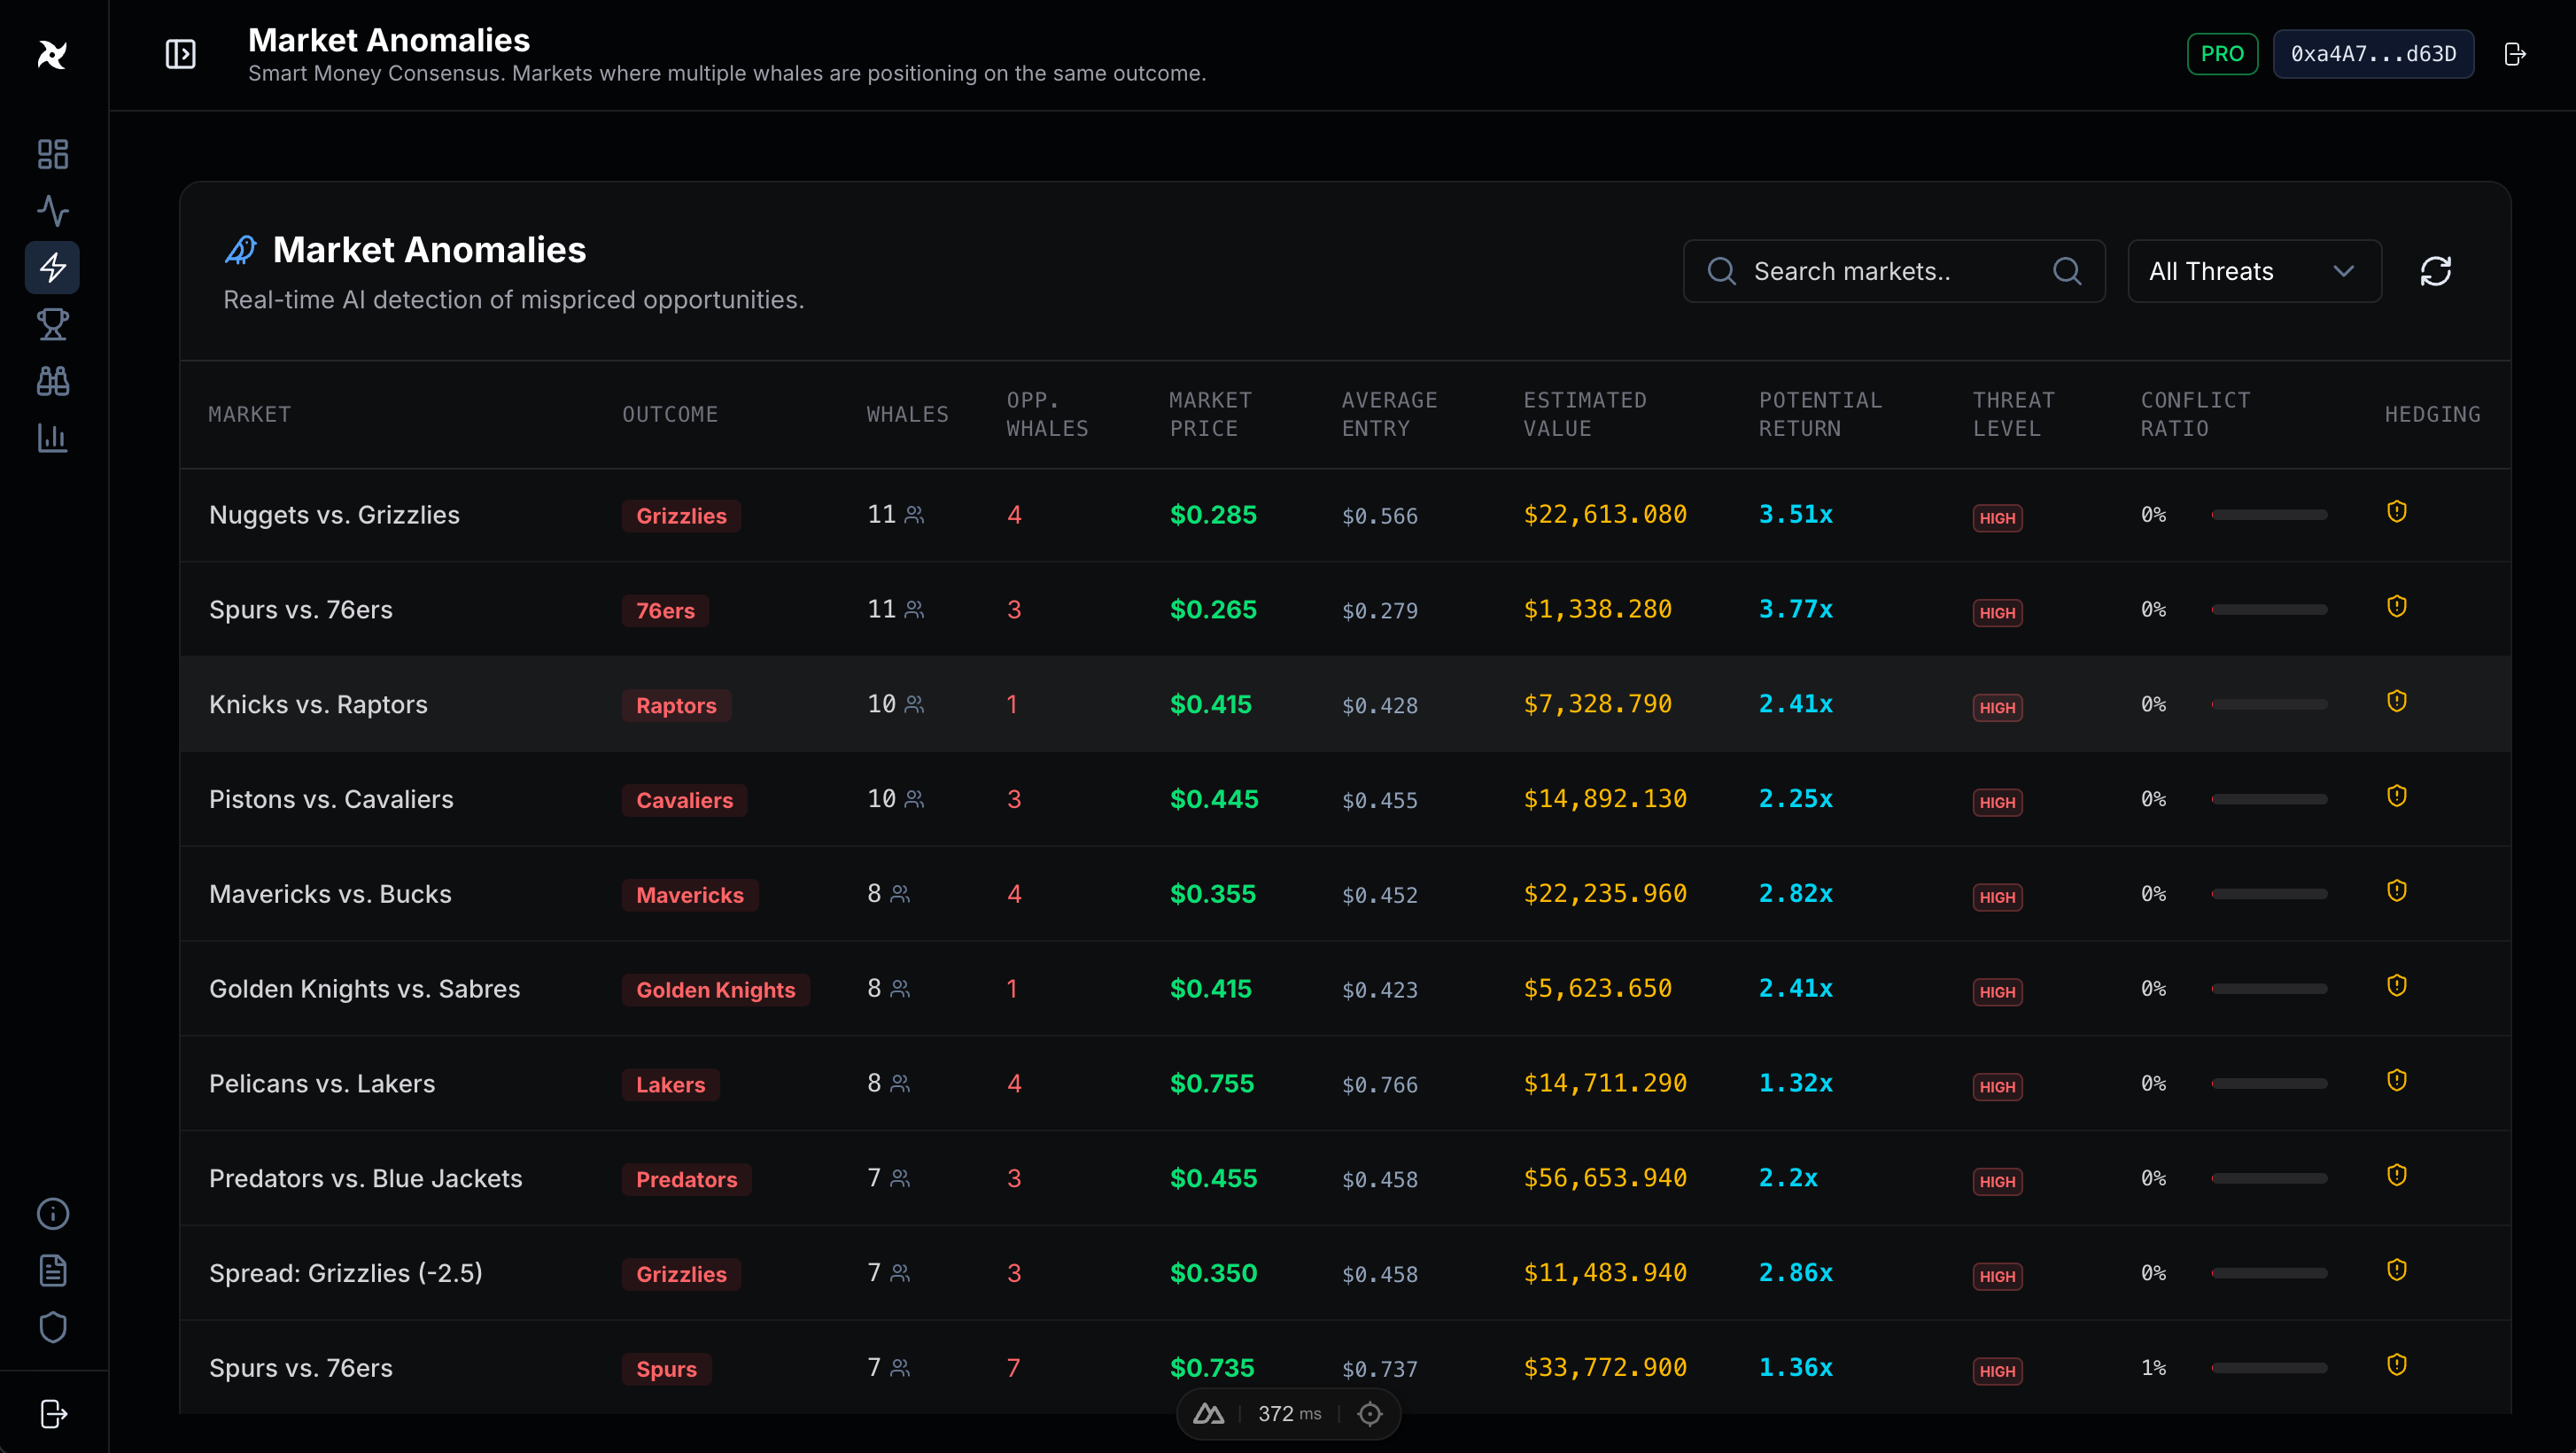
Task: Open the info circle icon in sidebar
Action: (x=53, y=1214)
